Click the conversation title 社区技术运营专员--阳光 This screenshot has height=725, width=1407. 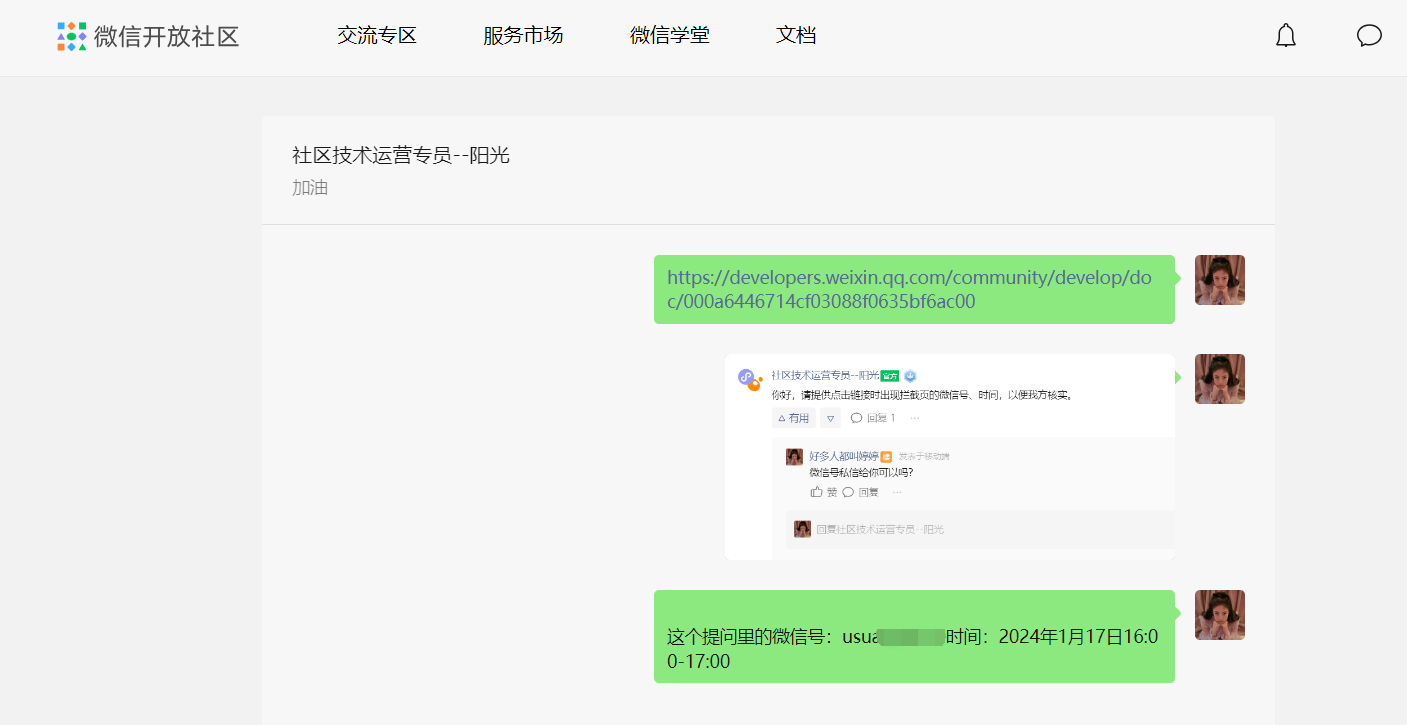click(x=401, y=155)
